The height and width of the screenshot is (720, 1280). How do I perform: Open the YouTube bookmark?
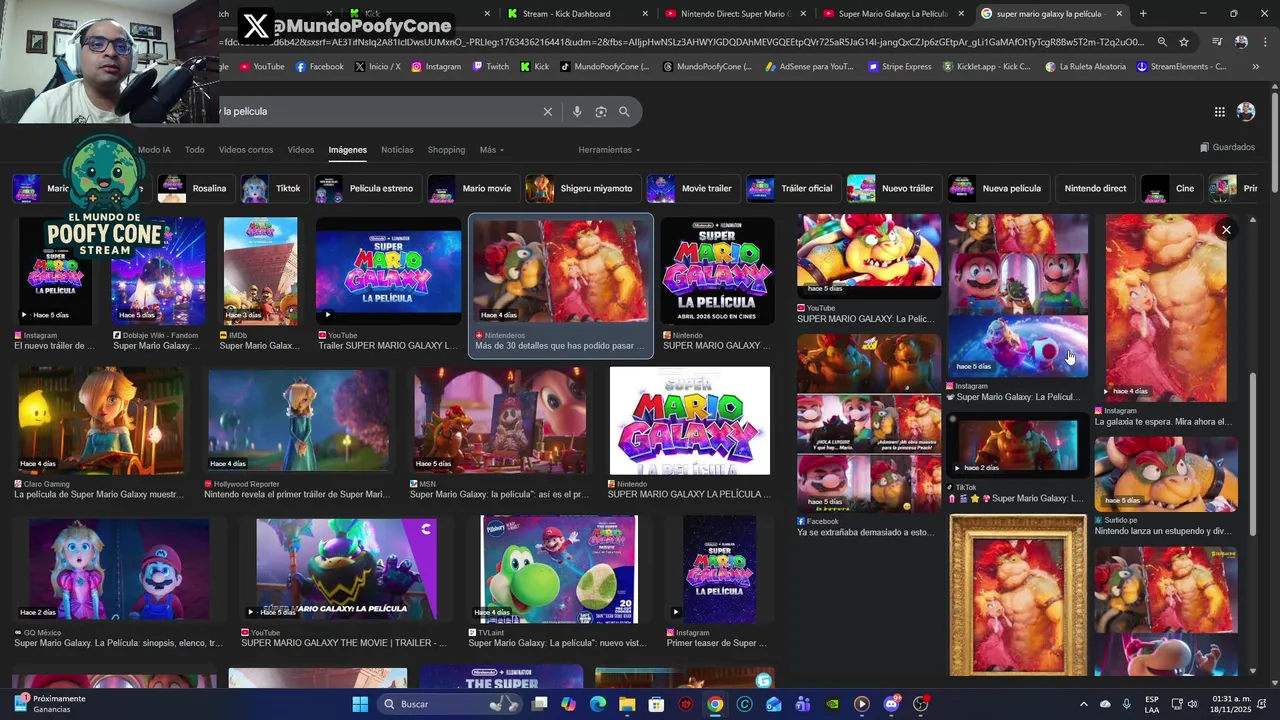pyautogui.click(x=262, y=67)
